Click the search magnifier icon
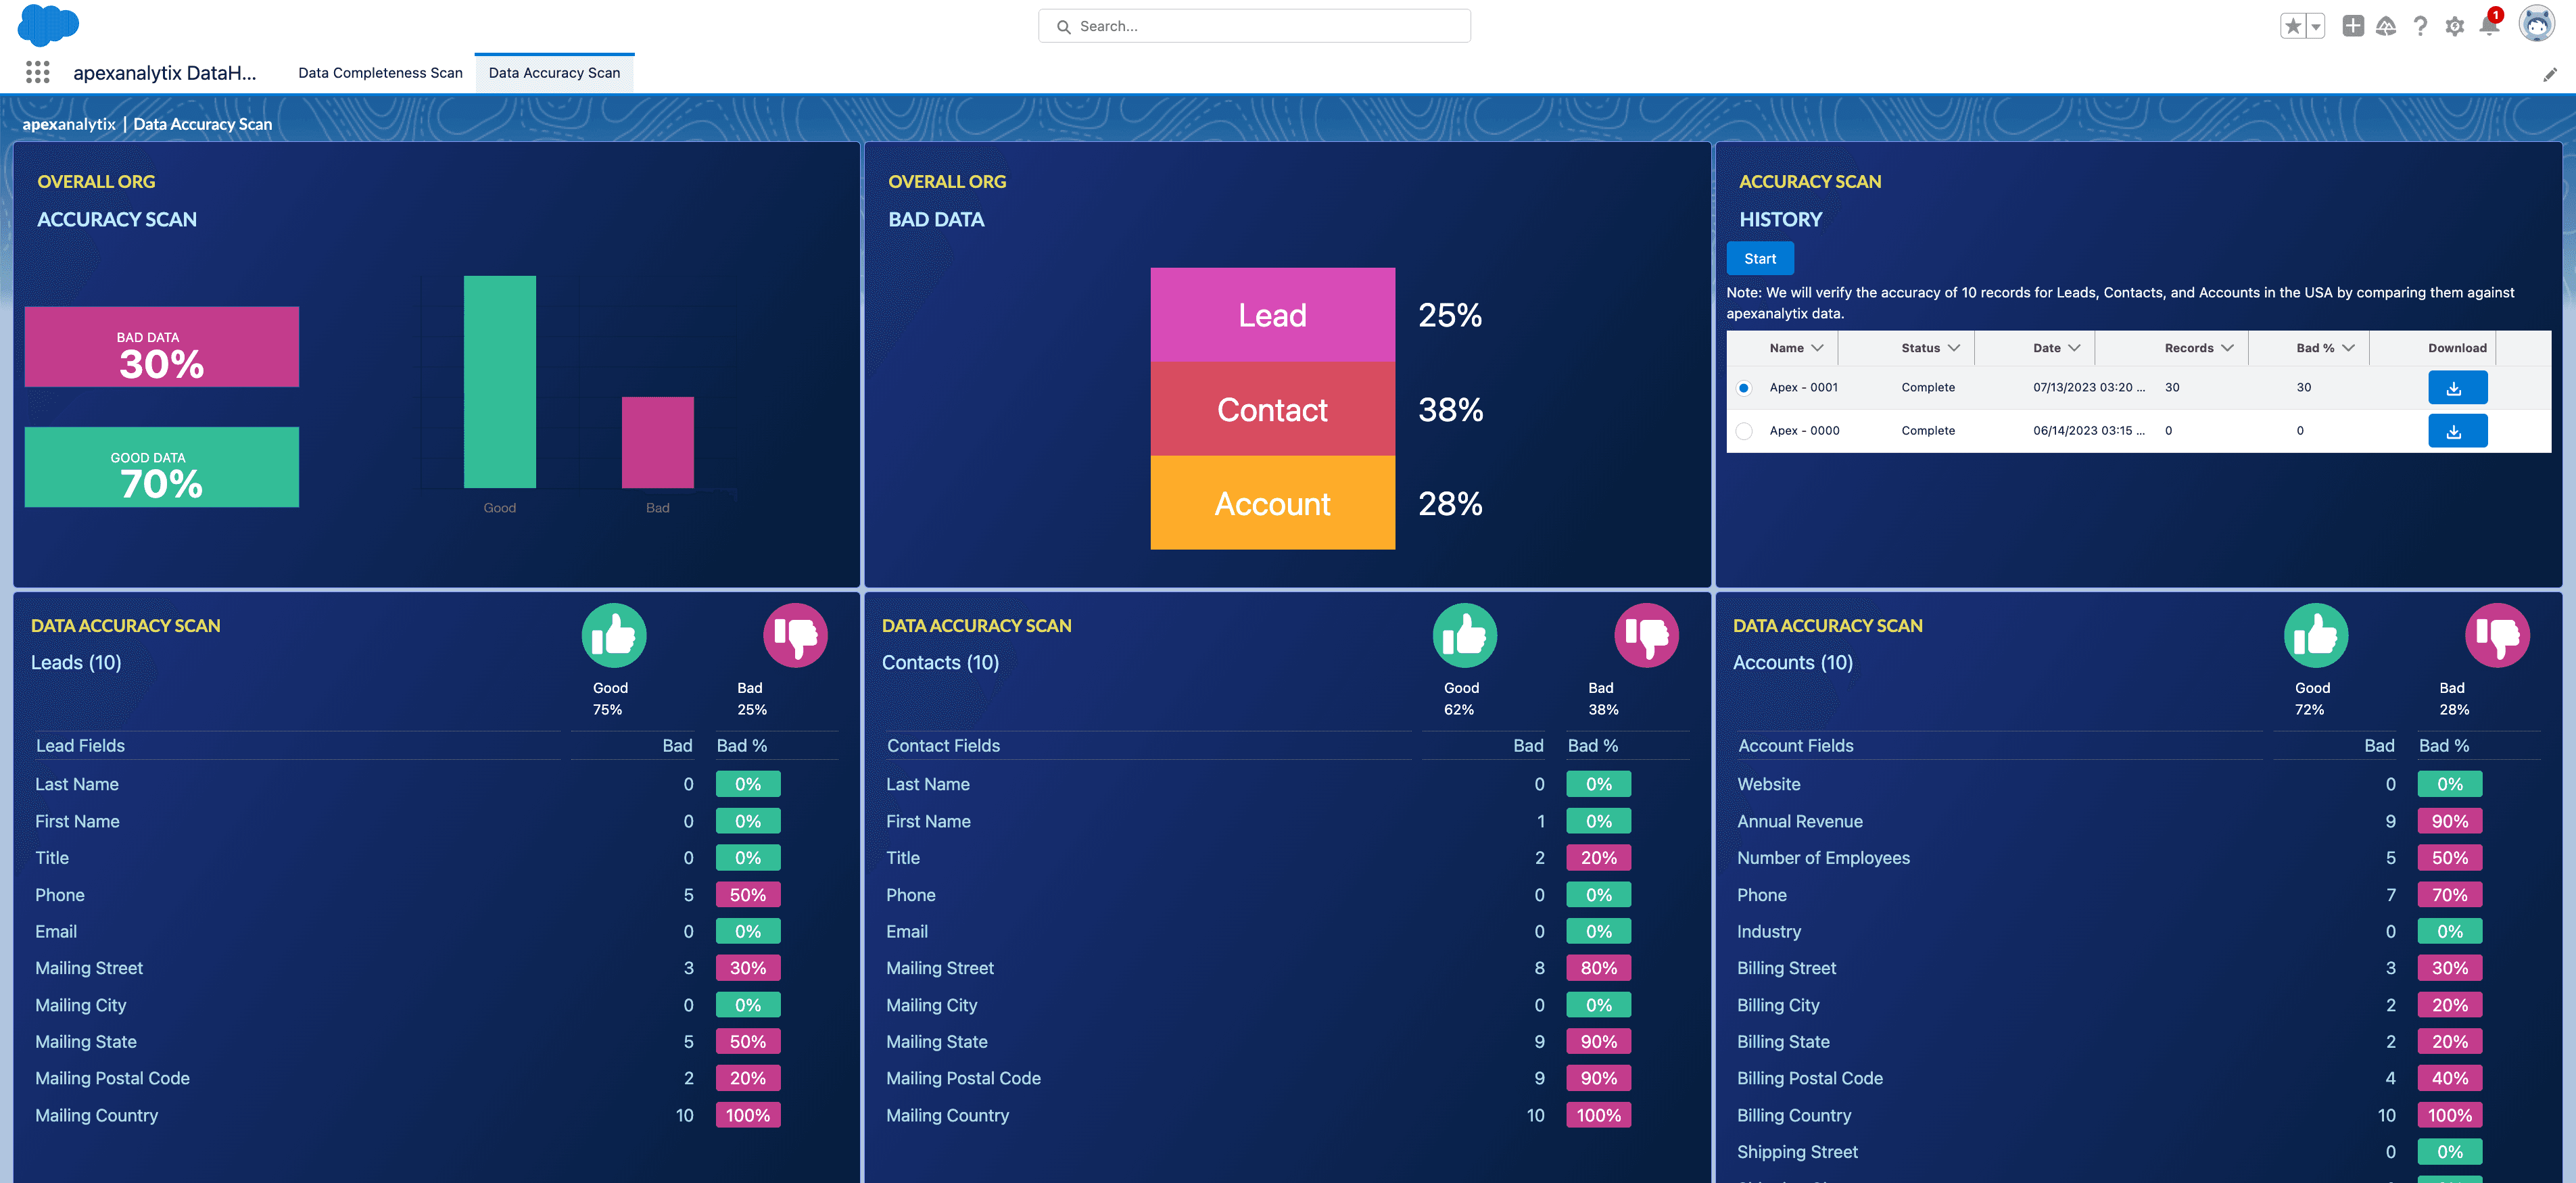This screenshot has height=1183, width=2576. tap(1063, 27)
